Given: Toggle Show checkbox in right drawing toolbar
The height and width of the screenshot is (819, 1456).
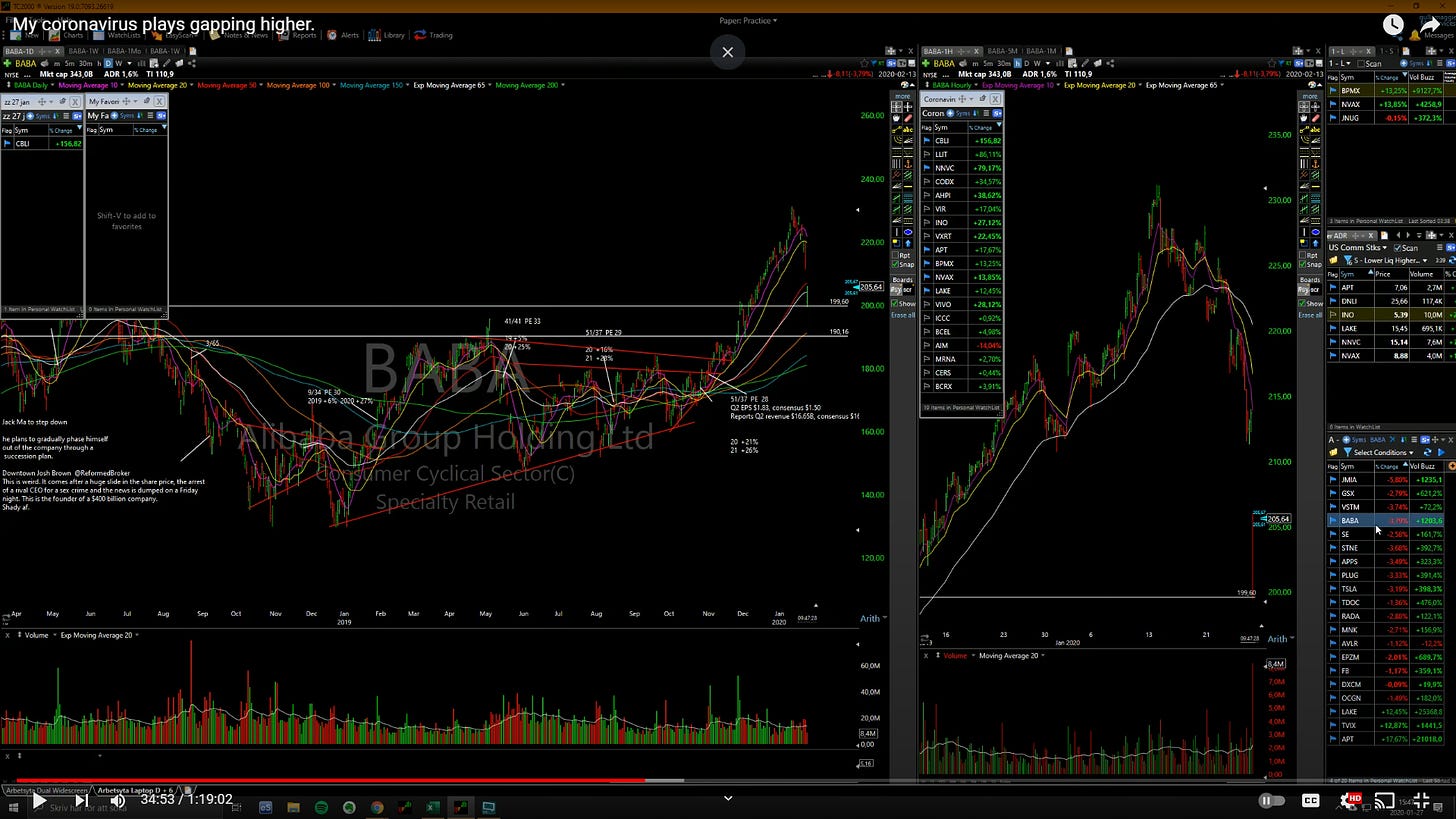Looking at the screenshot, I should coord(1303,303).
